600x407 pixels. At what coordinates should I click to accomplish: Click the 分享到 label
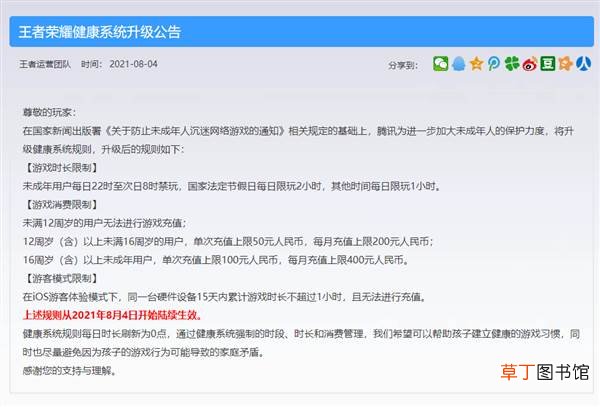coord(403,65)
